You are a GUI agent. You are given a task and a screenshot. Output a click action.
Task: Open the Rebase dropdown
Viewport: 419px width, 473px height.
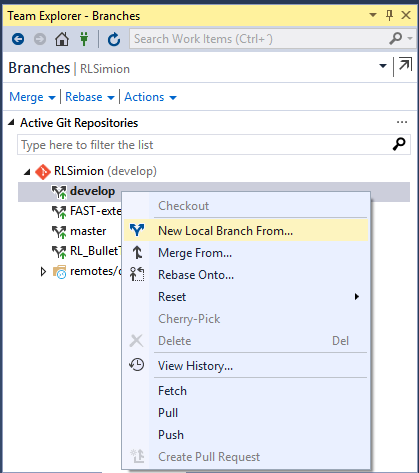(90, 97)
